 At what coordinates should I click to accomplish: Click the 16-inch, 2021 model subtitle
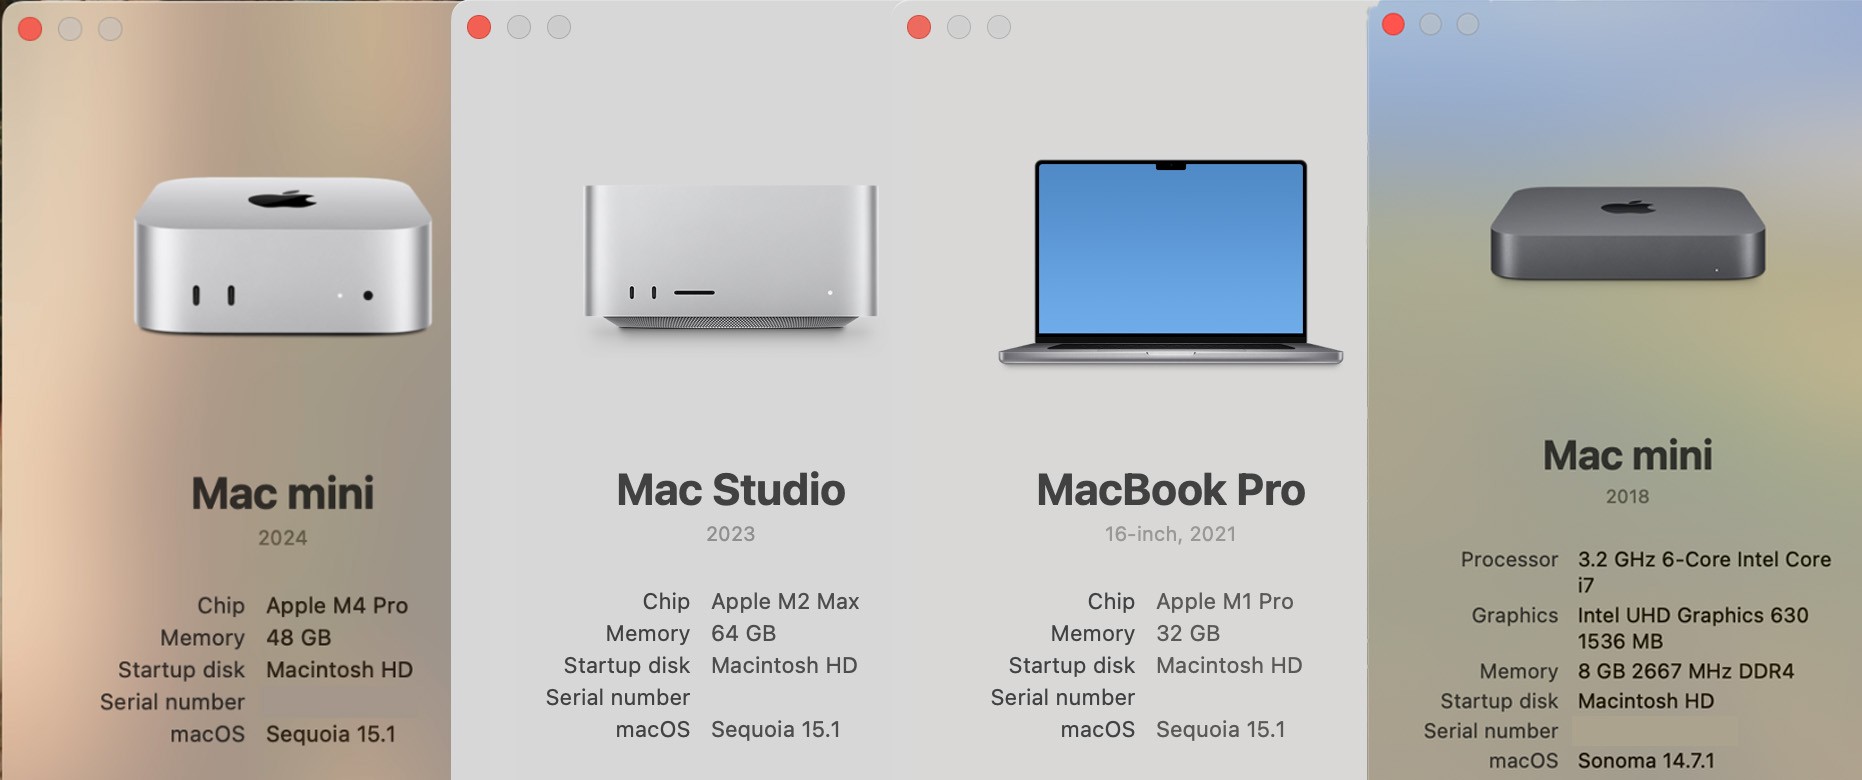pyautogui.click(x=1170, y=534)
